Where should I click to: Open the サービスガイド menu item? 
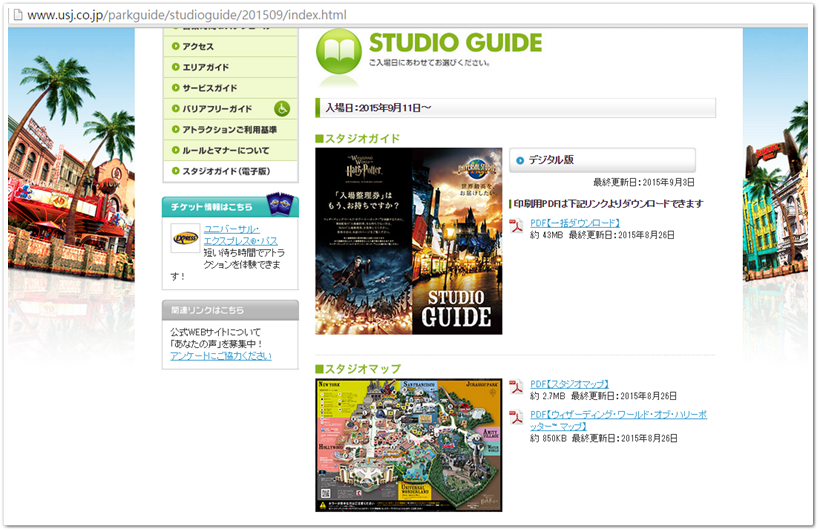coord(230,88)
